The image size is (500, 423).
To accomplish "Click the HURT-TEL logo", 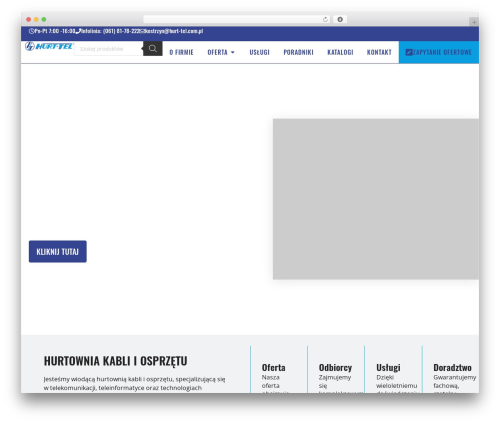I will point(49,46).
